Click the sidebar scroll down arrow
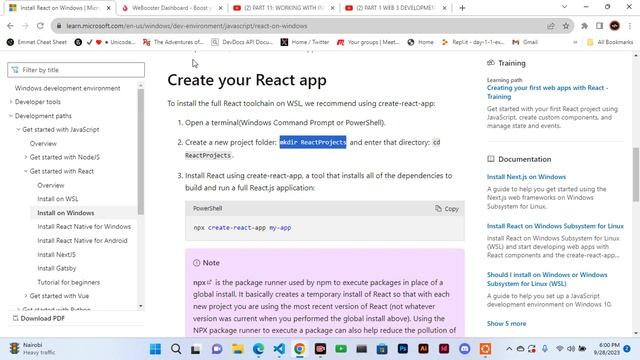Viewport: 640px width, 360px height. (140, 306)
